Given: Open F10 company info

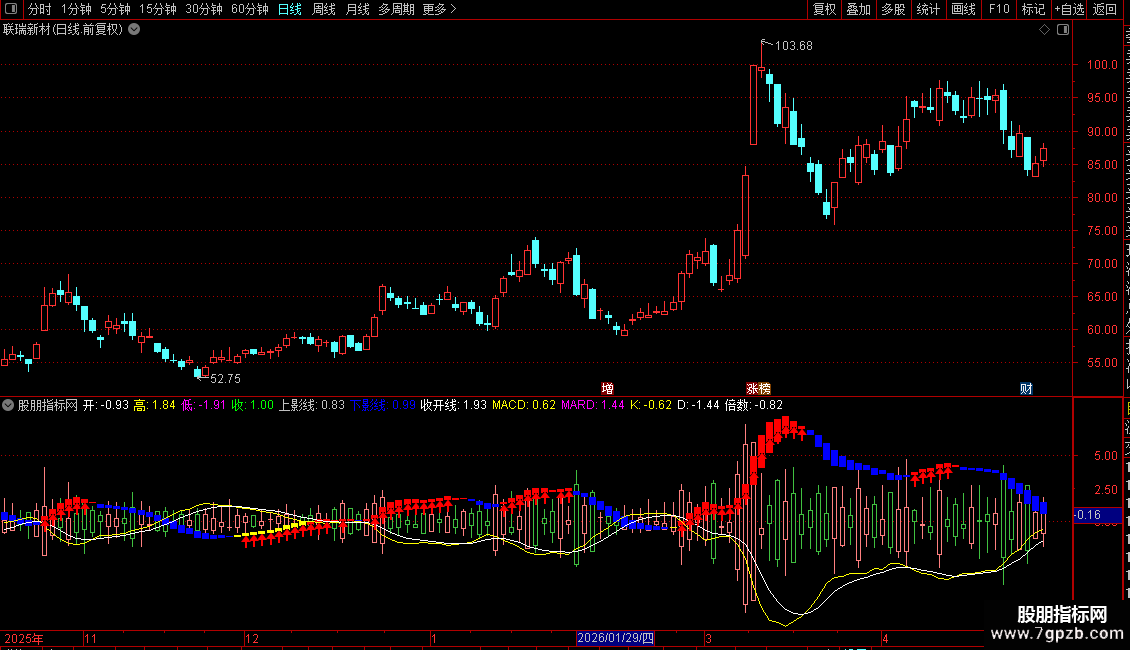Looking at the screenshot, I should tap(999, 9).
